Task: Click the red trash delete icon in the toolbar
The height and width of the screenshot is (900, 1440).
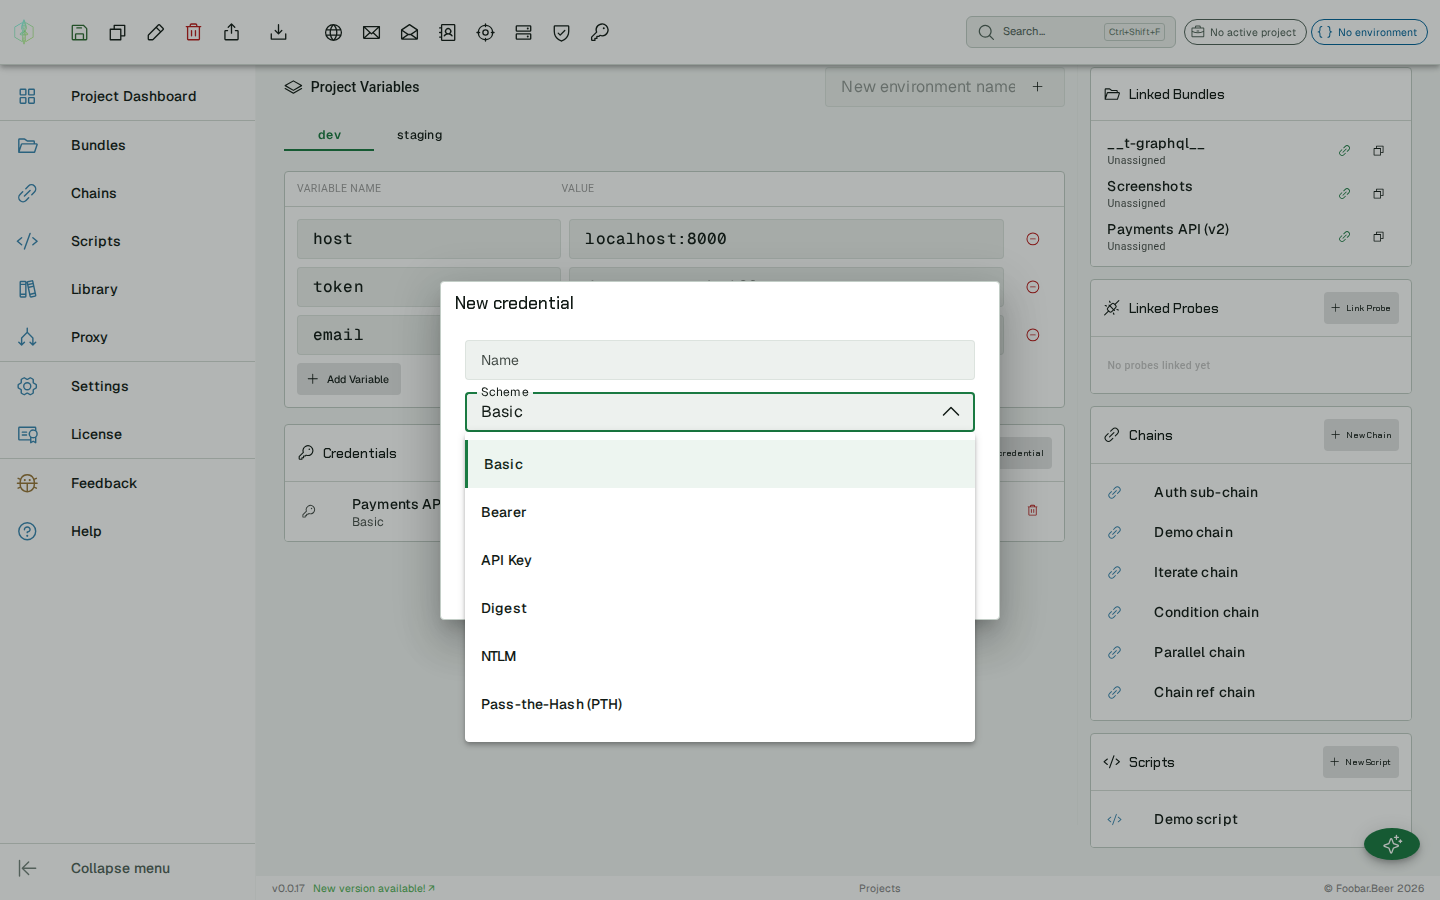Action: click(194, 32)
